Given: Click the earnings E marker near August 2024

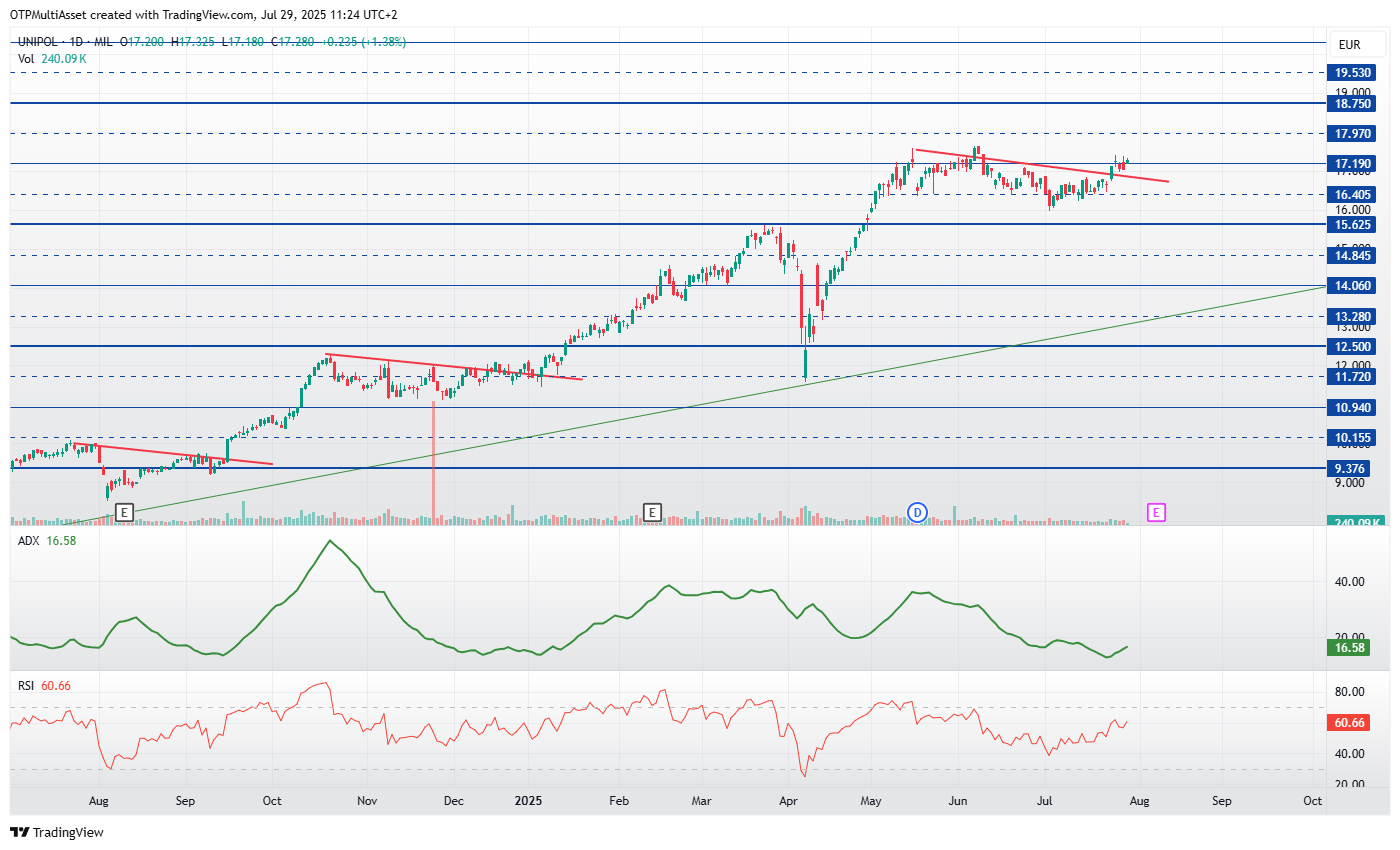Looking at the screenshot, I should coord(125,513).
